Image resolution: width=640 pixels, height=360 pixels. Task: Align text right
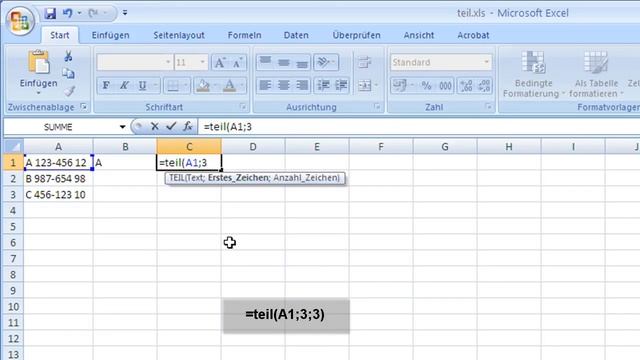[x=302, y=86]
